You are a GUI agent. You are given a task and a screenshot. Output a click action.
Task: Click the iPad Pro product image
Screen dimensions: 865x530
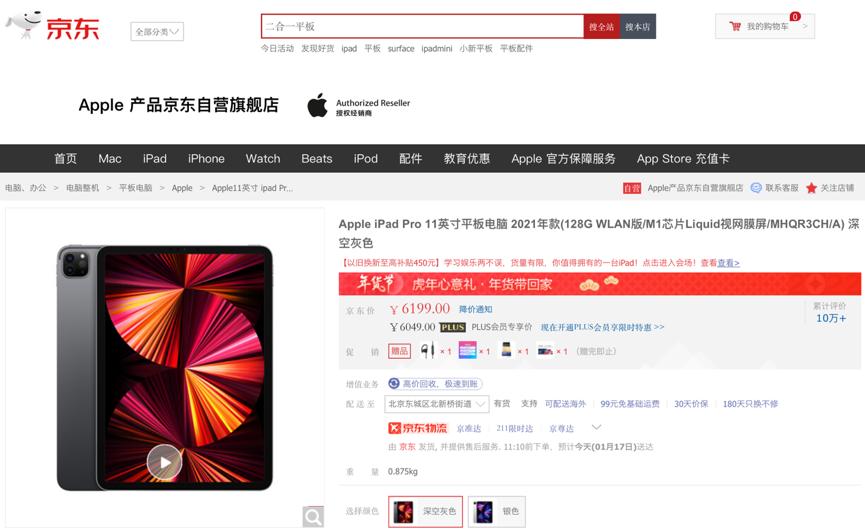tap(164, 367)
